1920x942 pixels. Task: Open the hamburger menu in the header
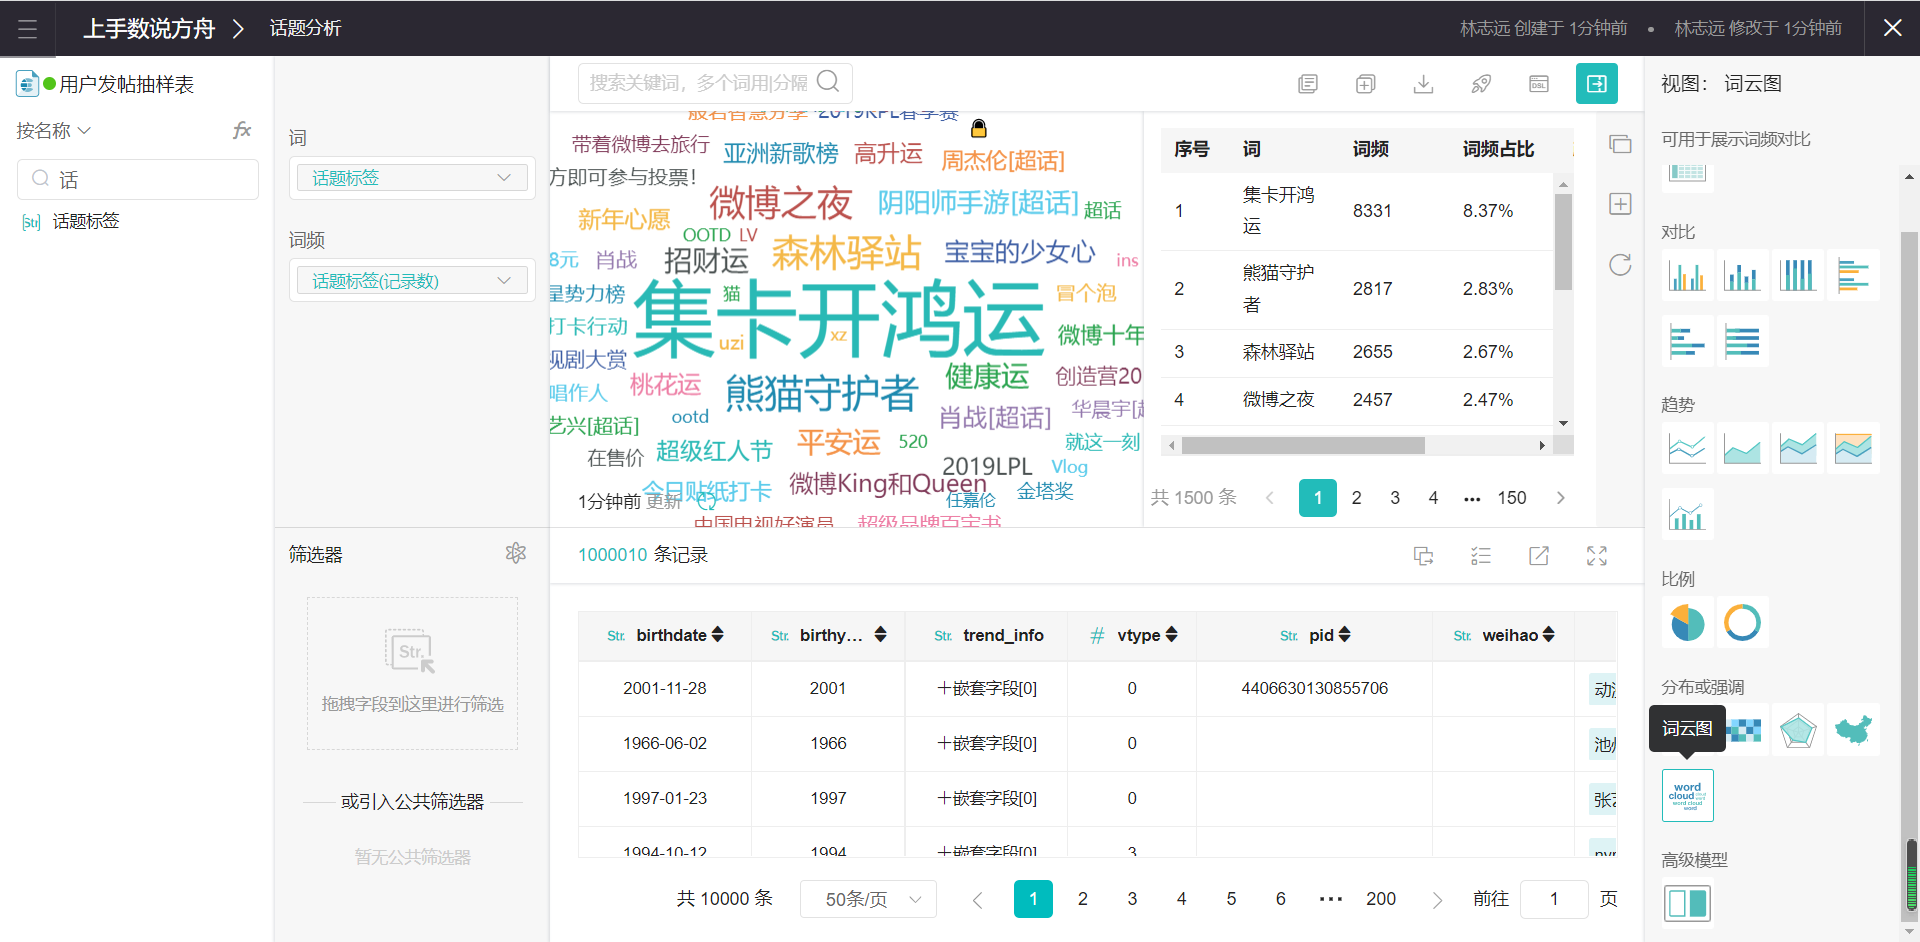[27, 28]
